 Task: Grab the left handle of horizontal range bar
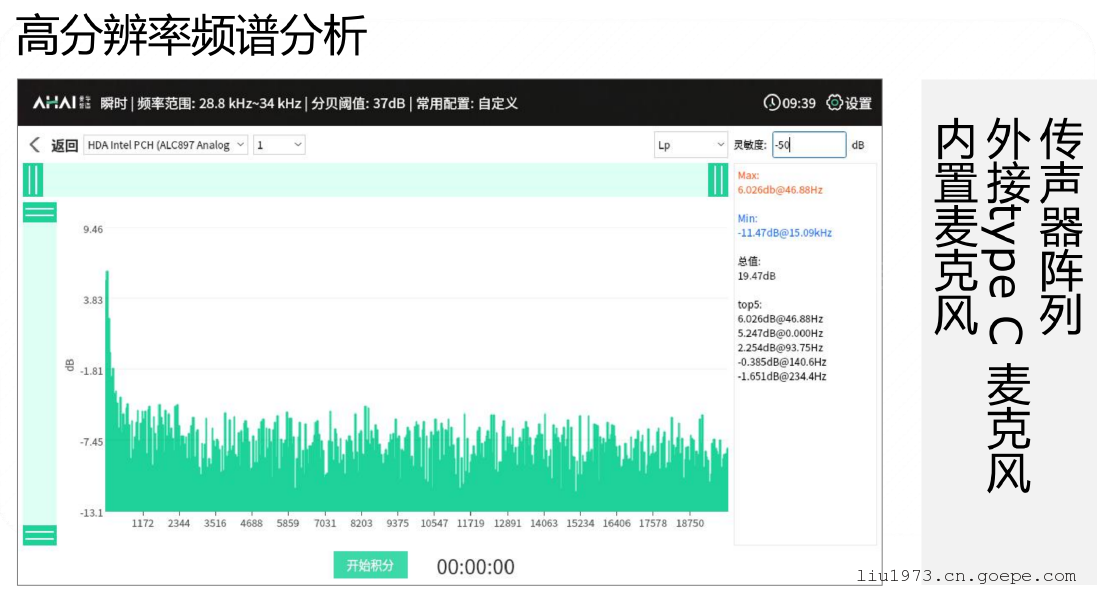(33, 180)
